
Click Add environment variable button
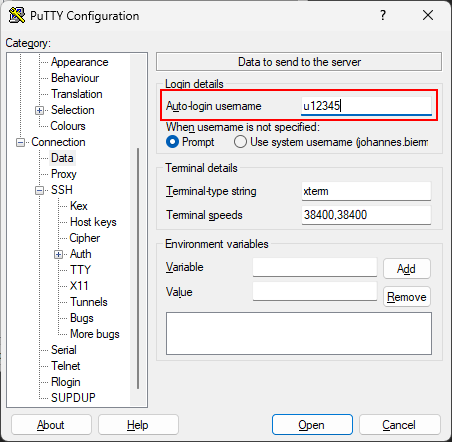pyautogui.click(x=407, y=269)
